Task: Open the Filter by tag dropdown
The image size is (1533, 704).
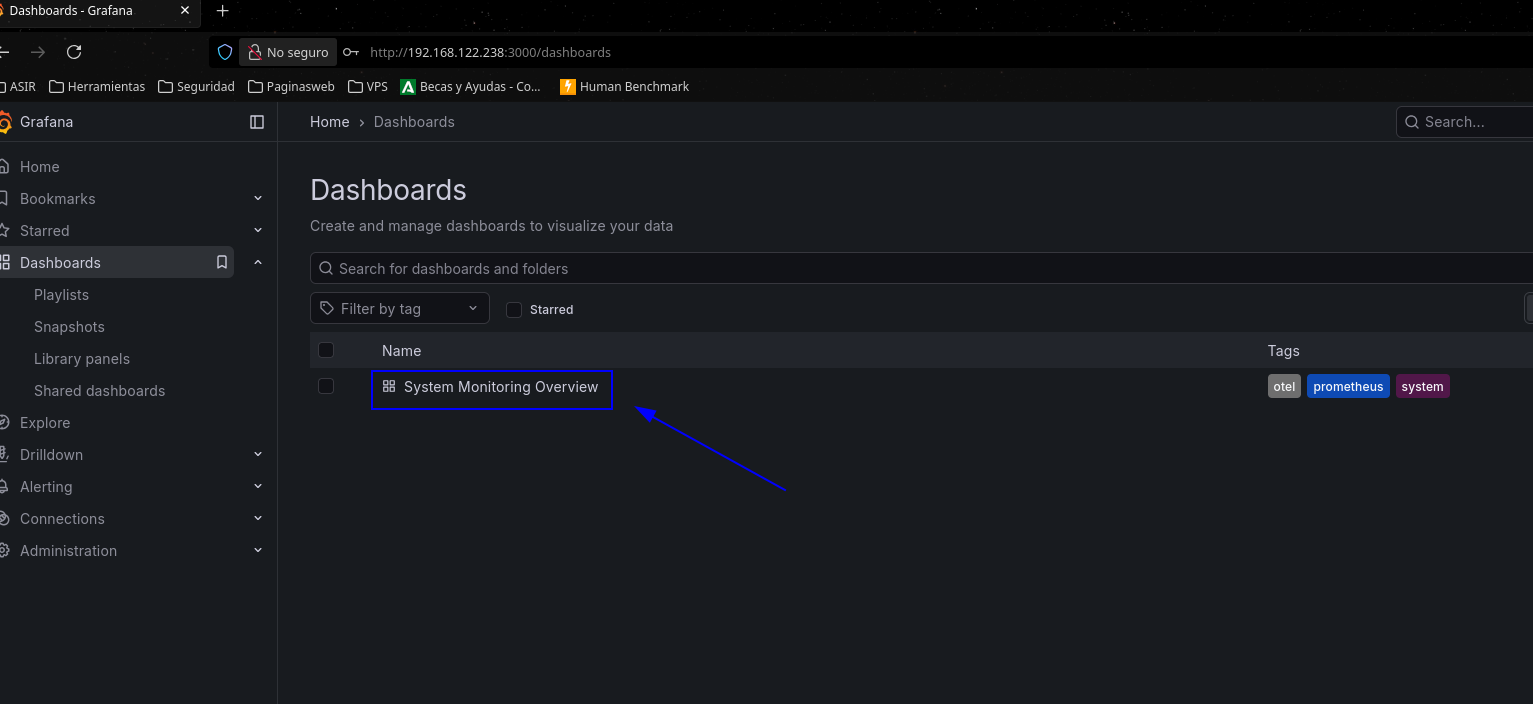Action: pos(400,308)
